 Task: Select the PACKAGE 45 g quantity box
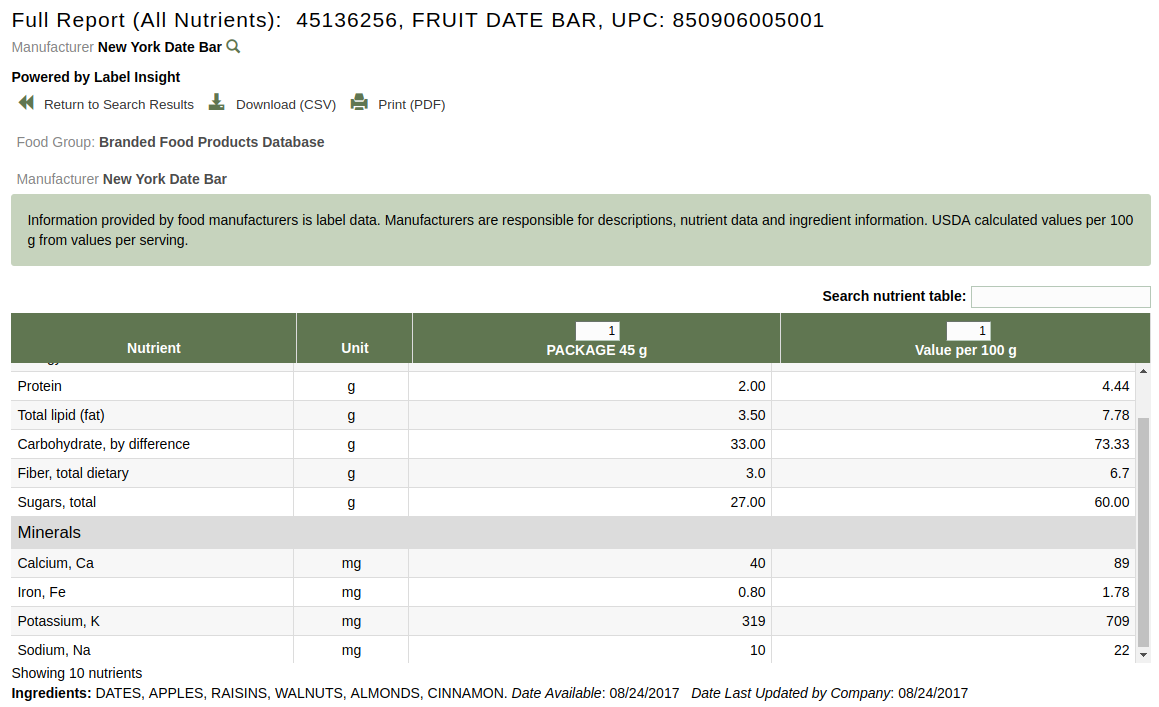click(597, 330)
